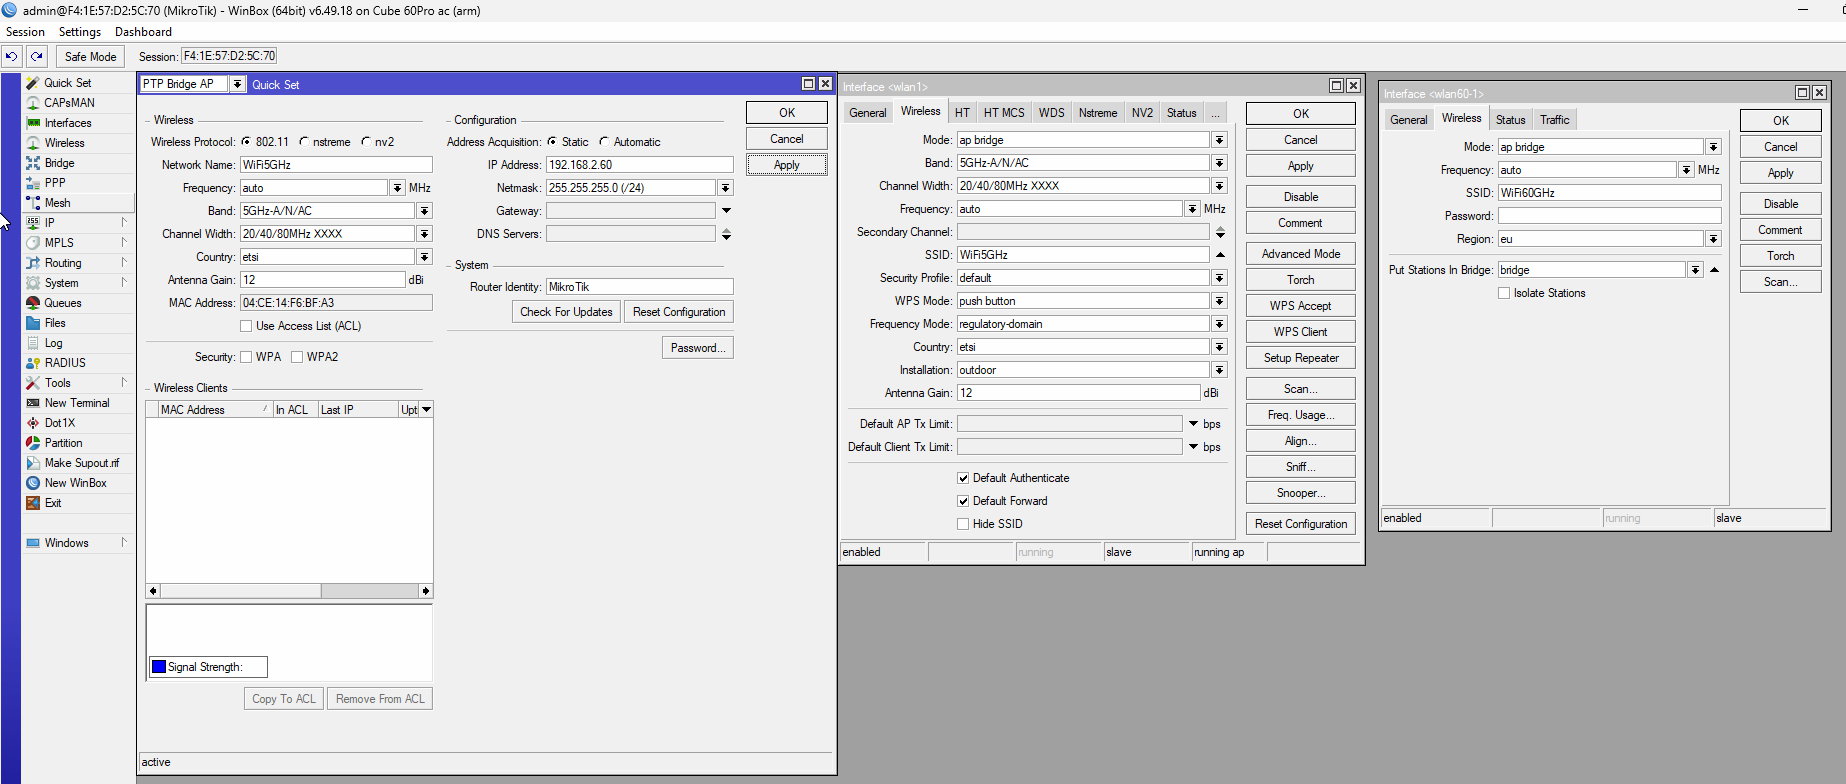Open the MPLS menu icon
Image resolution: width=1846 pixels, height=784 pixels.
pos(33,243)
